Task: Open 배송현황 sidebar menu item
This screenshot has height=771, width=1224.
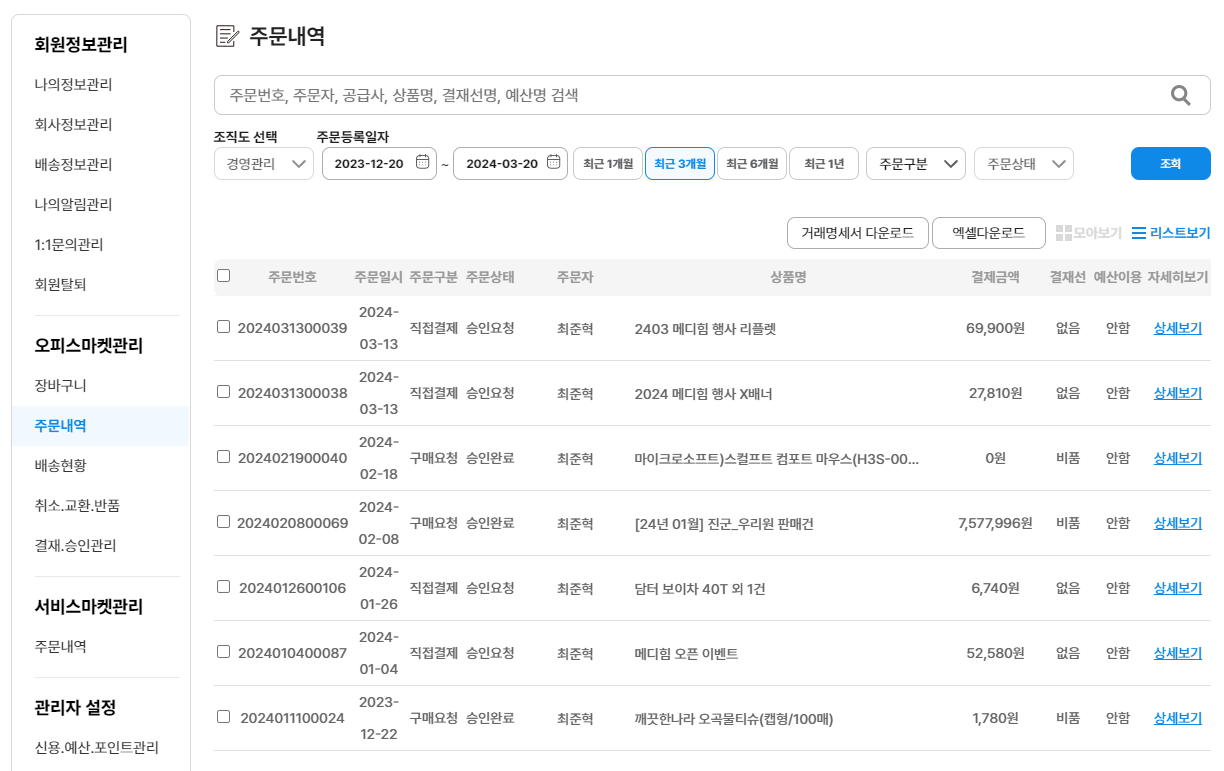Action: tap(60, 465)
